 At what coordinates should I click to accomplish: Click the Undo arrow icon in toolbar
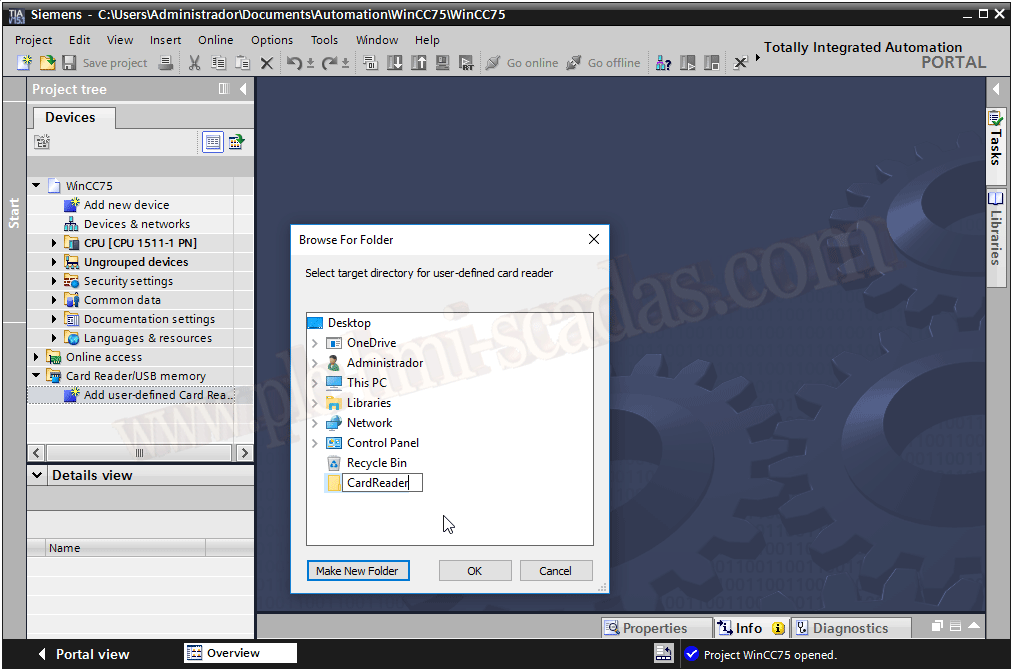click(294, 63)
